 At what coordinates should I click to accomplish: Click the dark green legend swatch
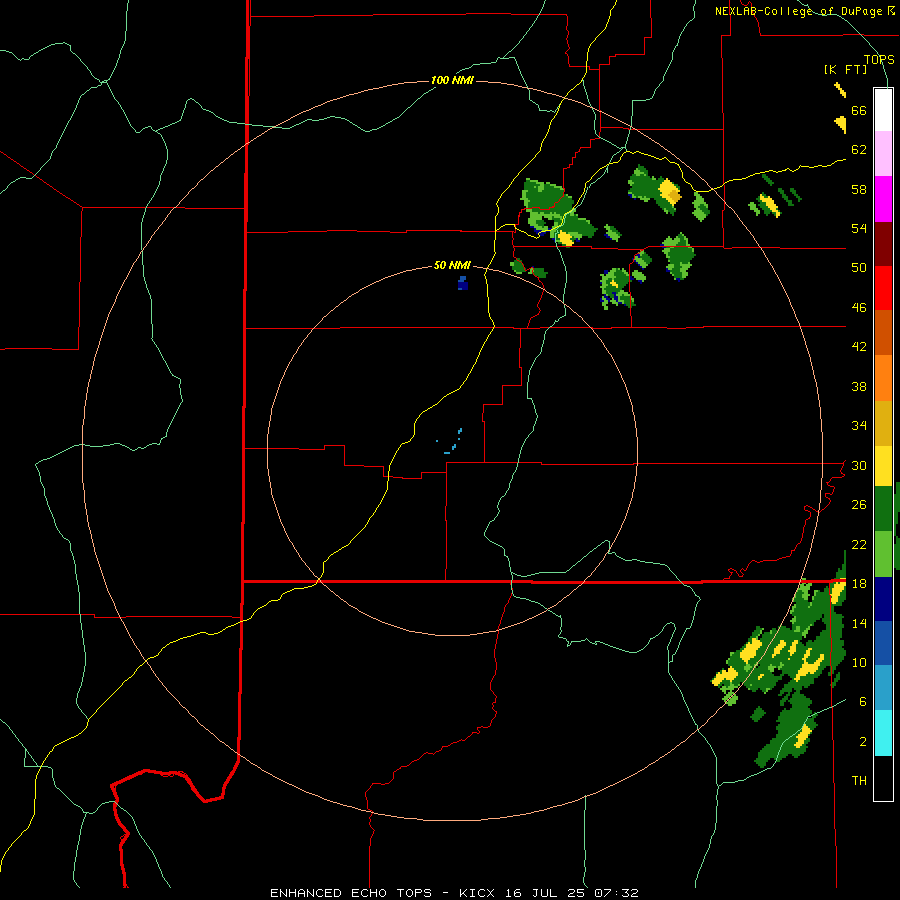click(x=883, y=509)
